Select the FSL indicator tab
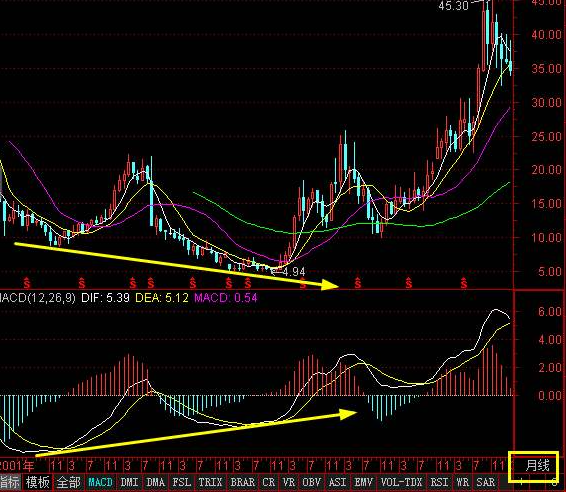566x493 pixels. (182, 482)
